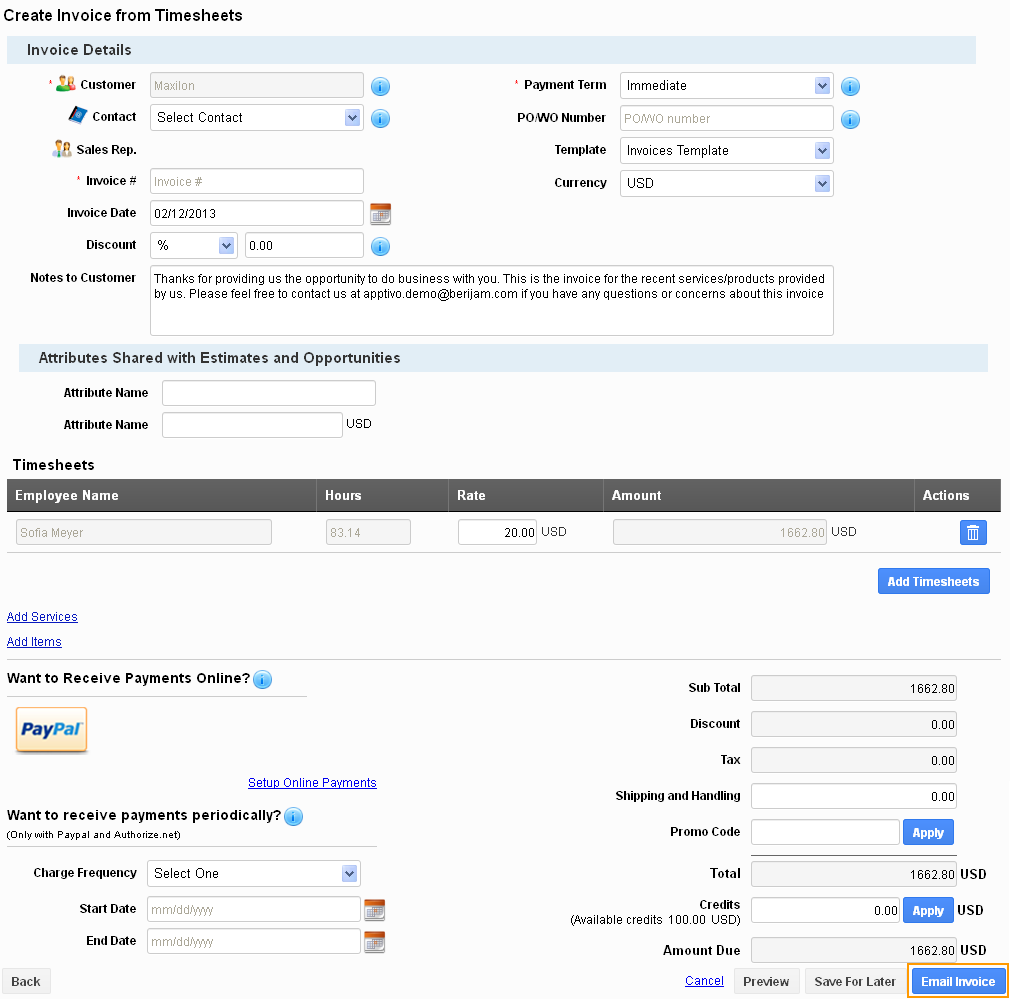This screenshot has width=1010, height=999.
Task: Open the Start Date calendar picker
Action: (x=375, y=908)
